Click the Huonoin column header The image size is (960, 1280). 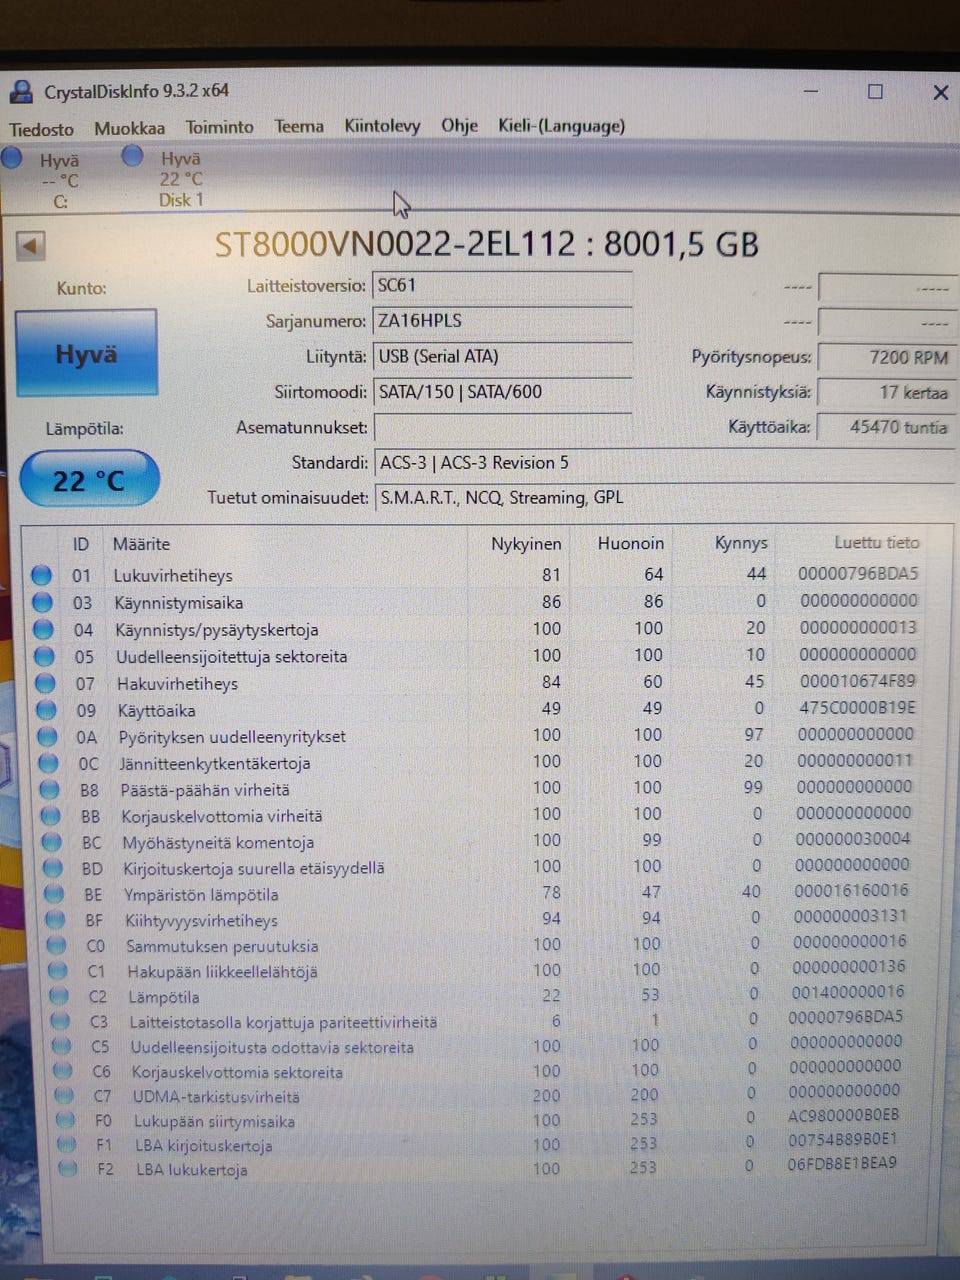point(631,543)
